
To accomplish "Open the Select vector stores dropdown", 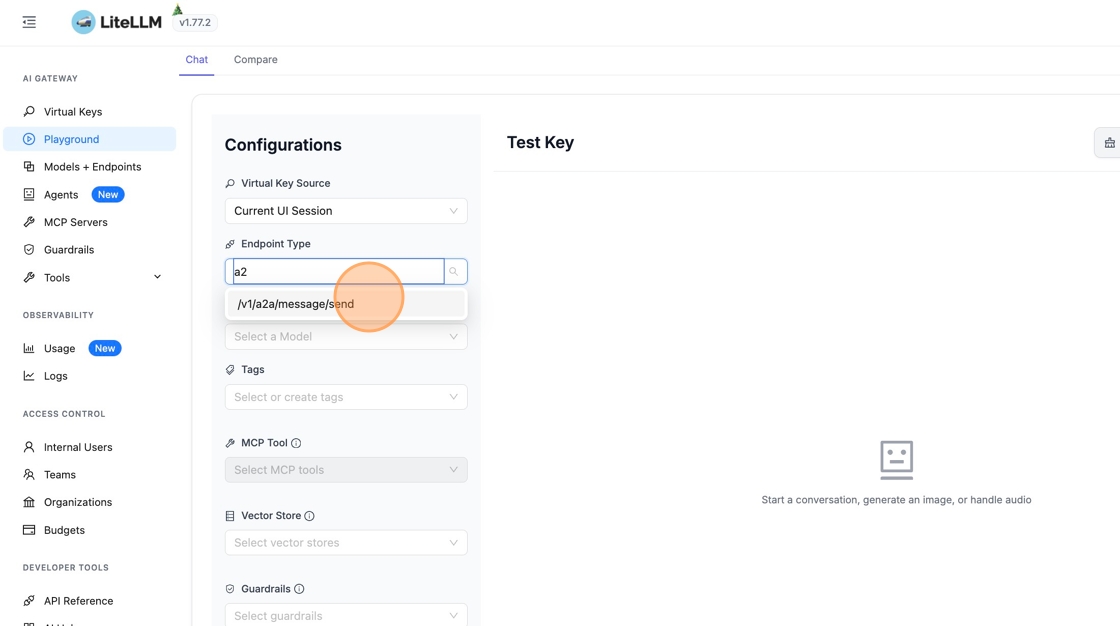I will 346,543.
